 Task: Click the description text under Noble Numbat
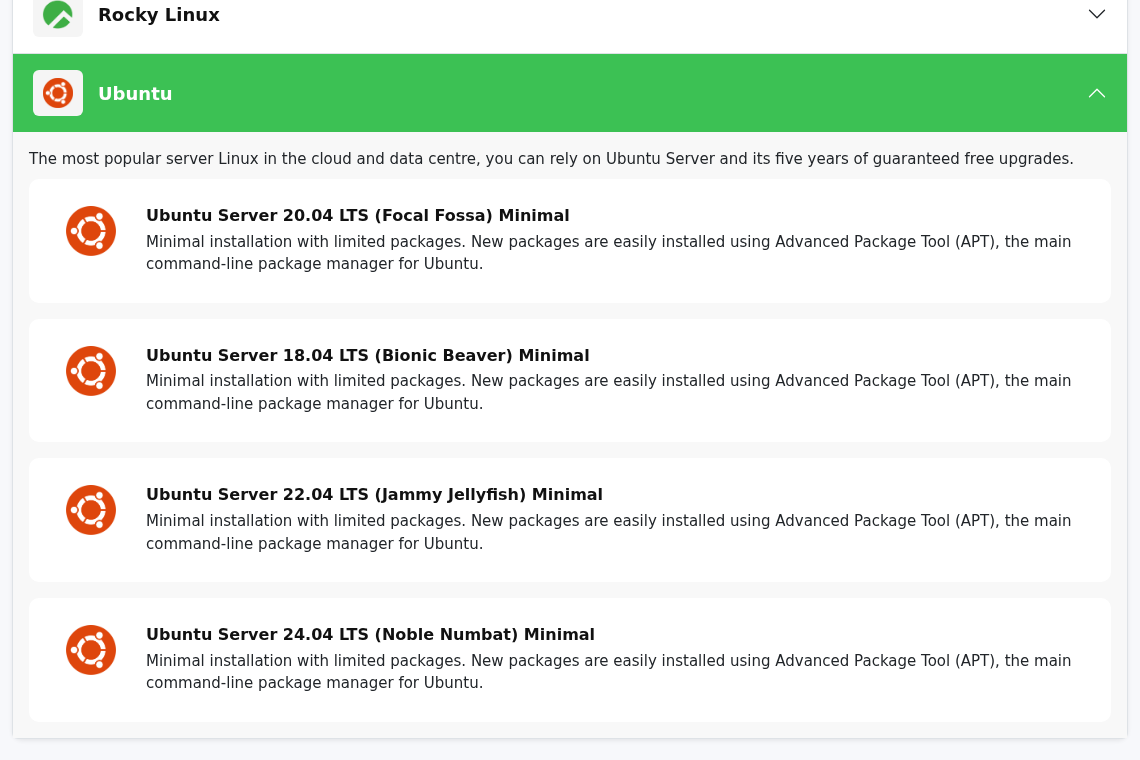coord(609,671)
